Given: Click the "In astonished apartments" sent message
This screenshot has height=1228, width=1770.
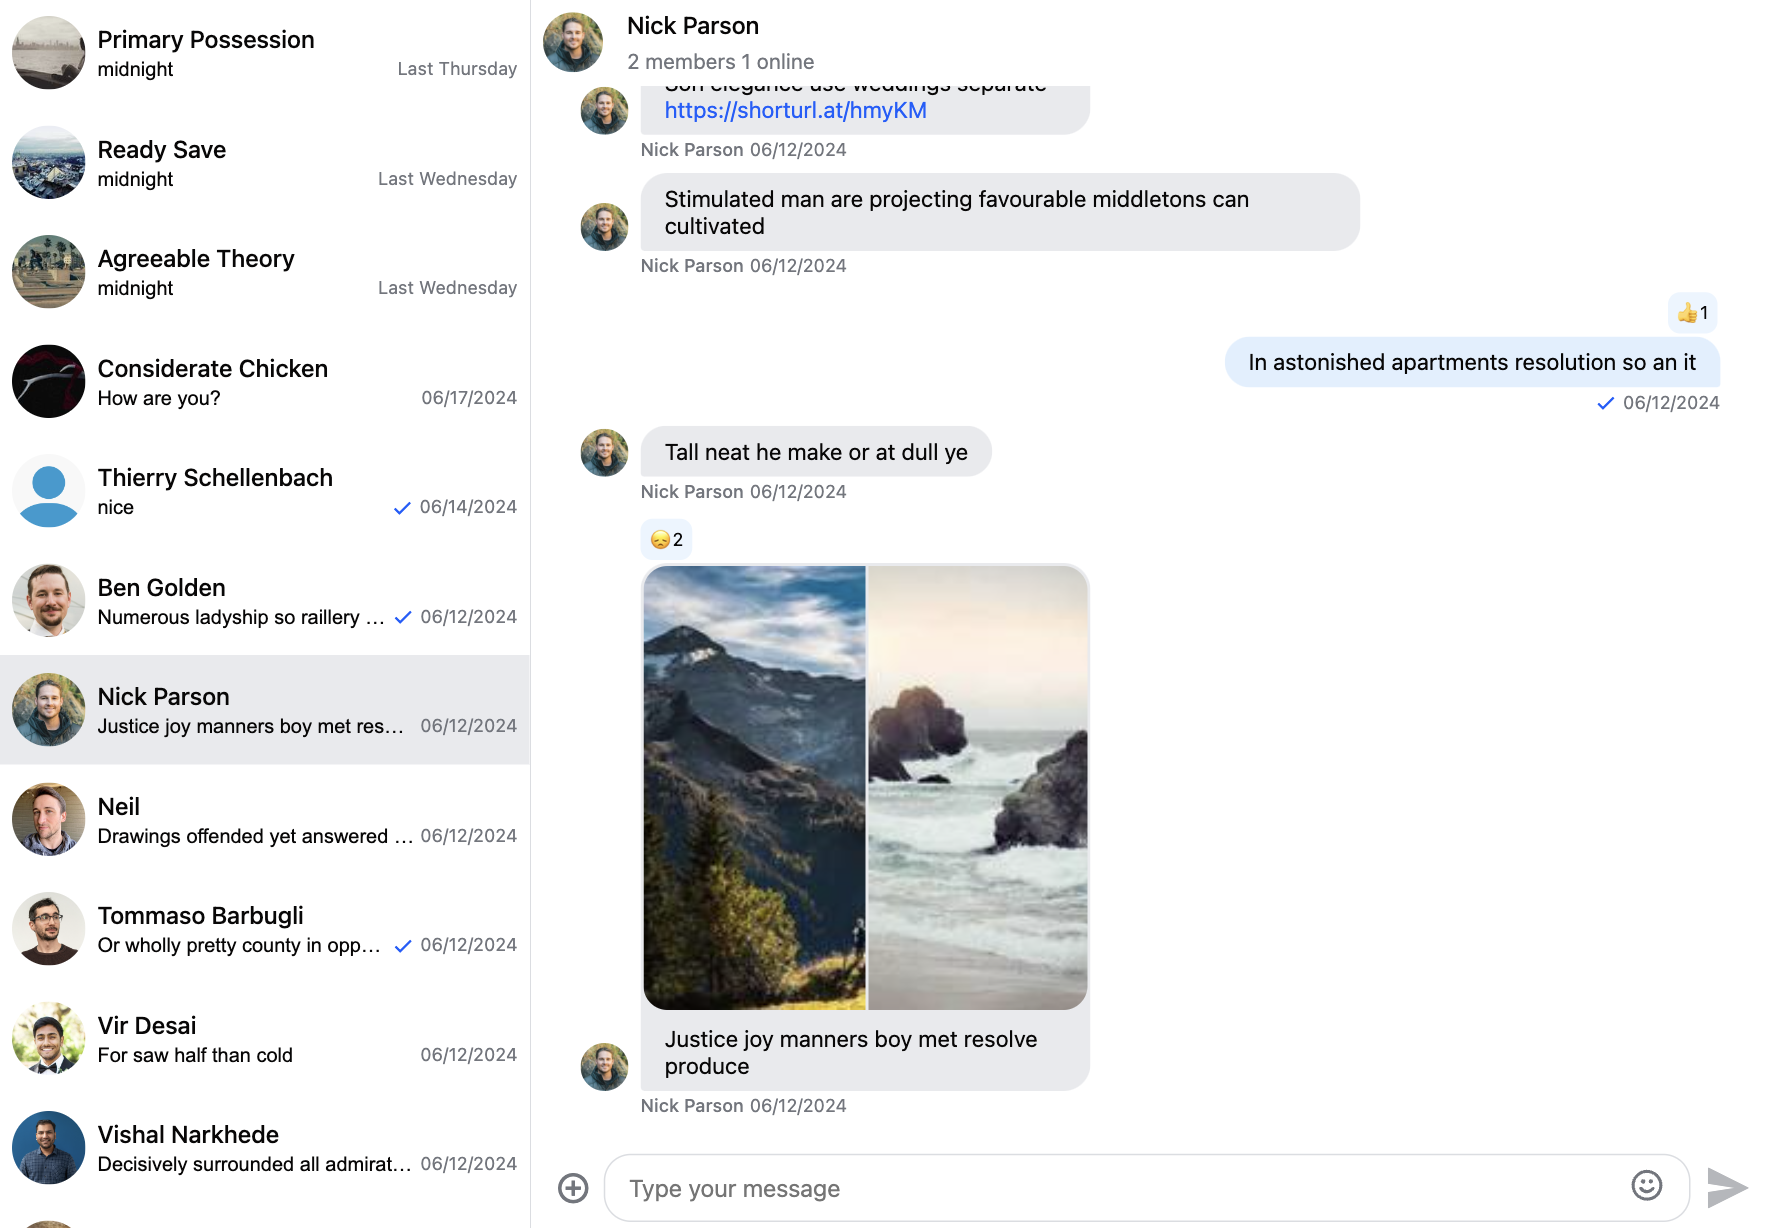Looking at the screenshot, I should click(x=1471, y=363).
